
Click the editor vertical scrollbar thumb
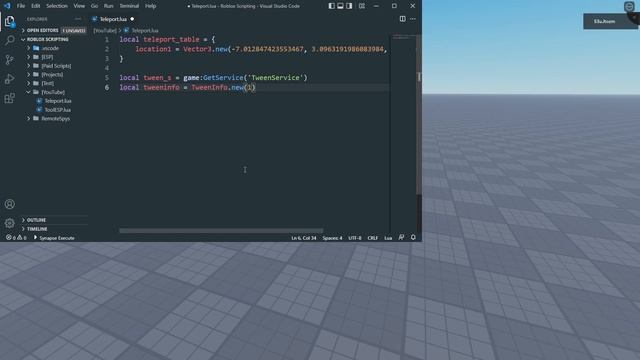(x=419, y=114)
